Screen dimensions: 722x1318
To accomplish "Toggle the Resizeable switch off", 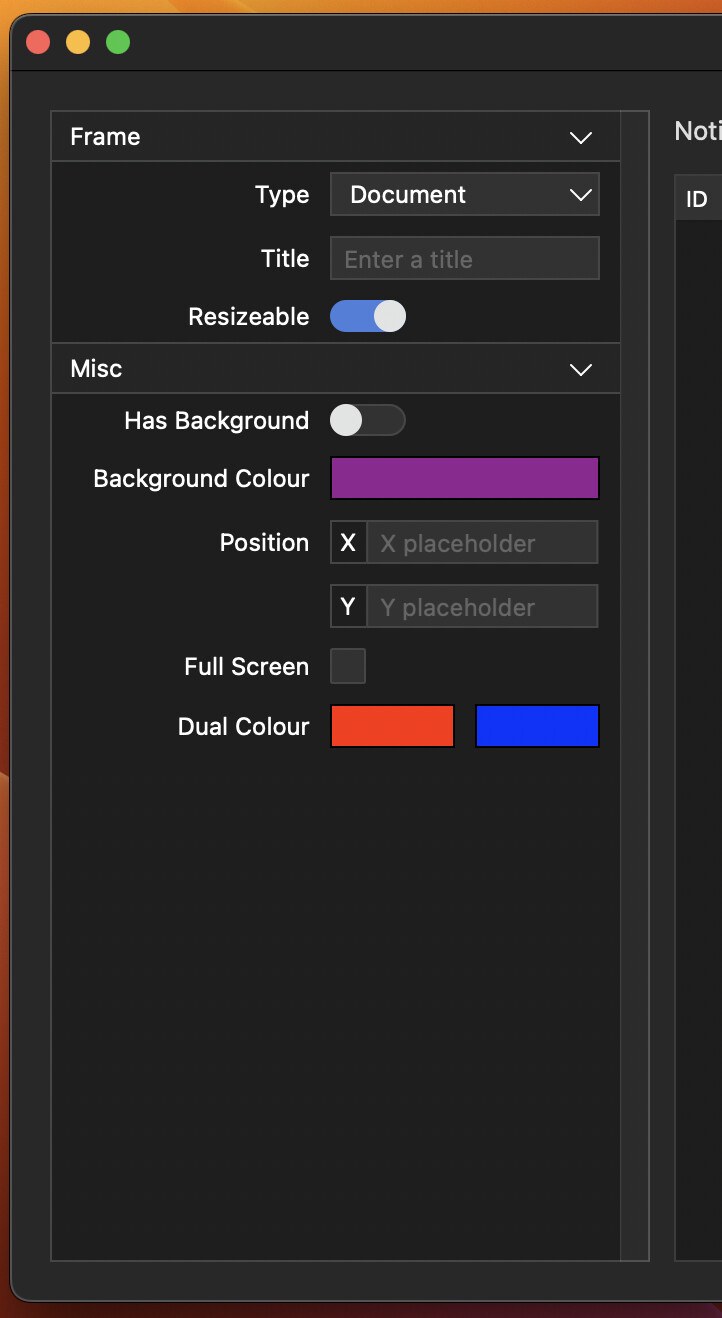I will click(368, 316).
